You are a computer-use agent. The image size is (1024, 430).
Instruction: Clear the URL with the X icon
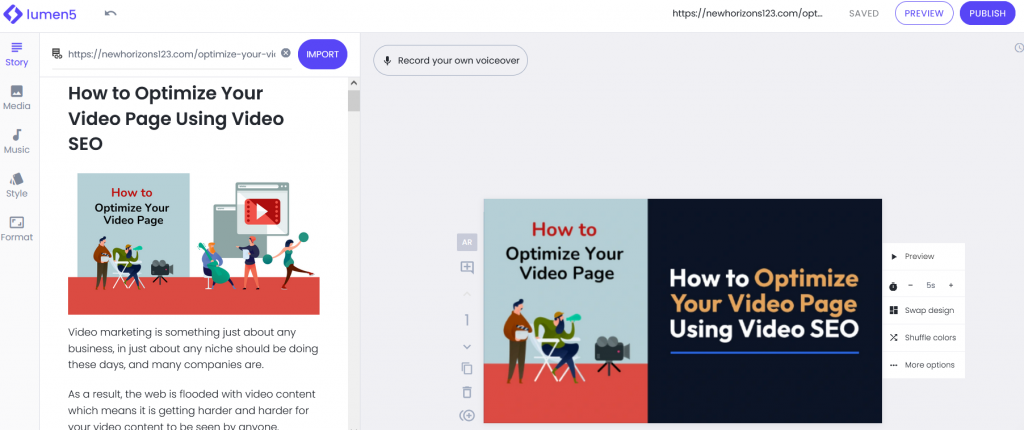coord(285,53)
